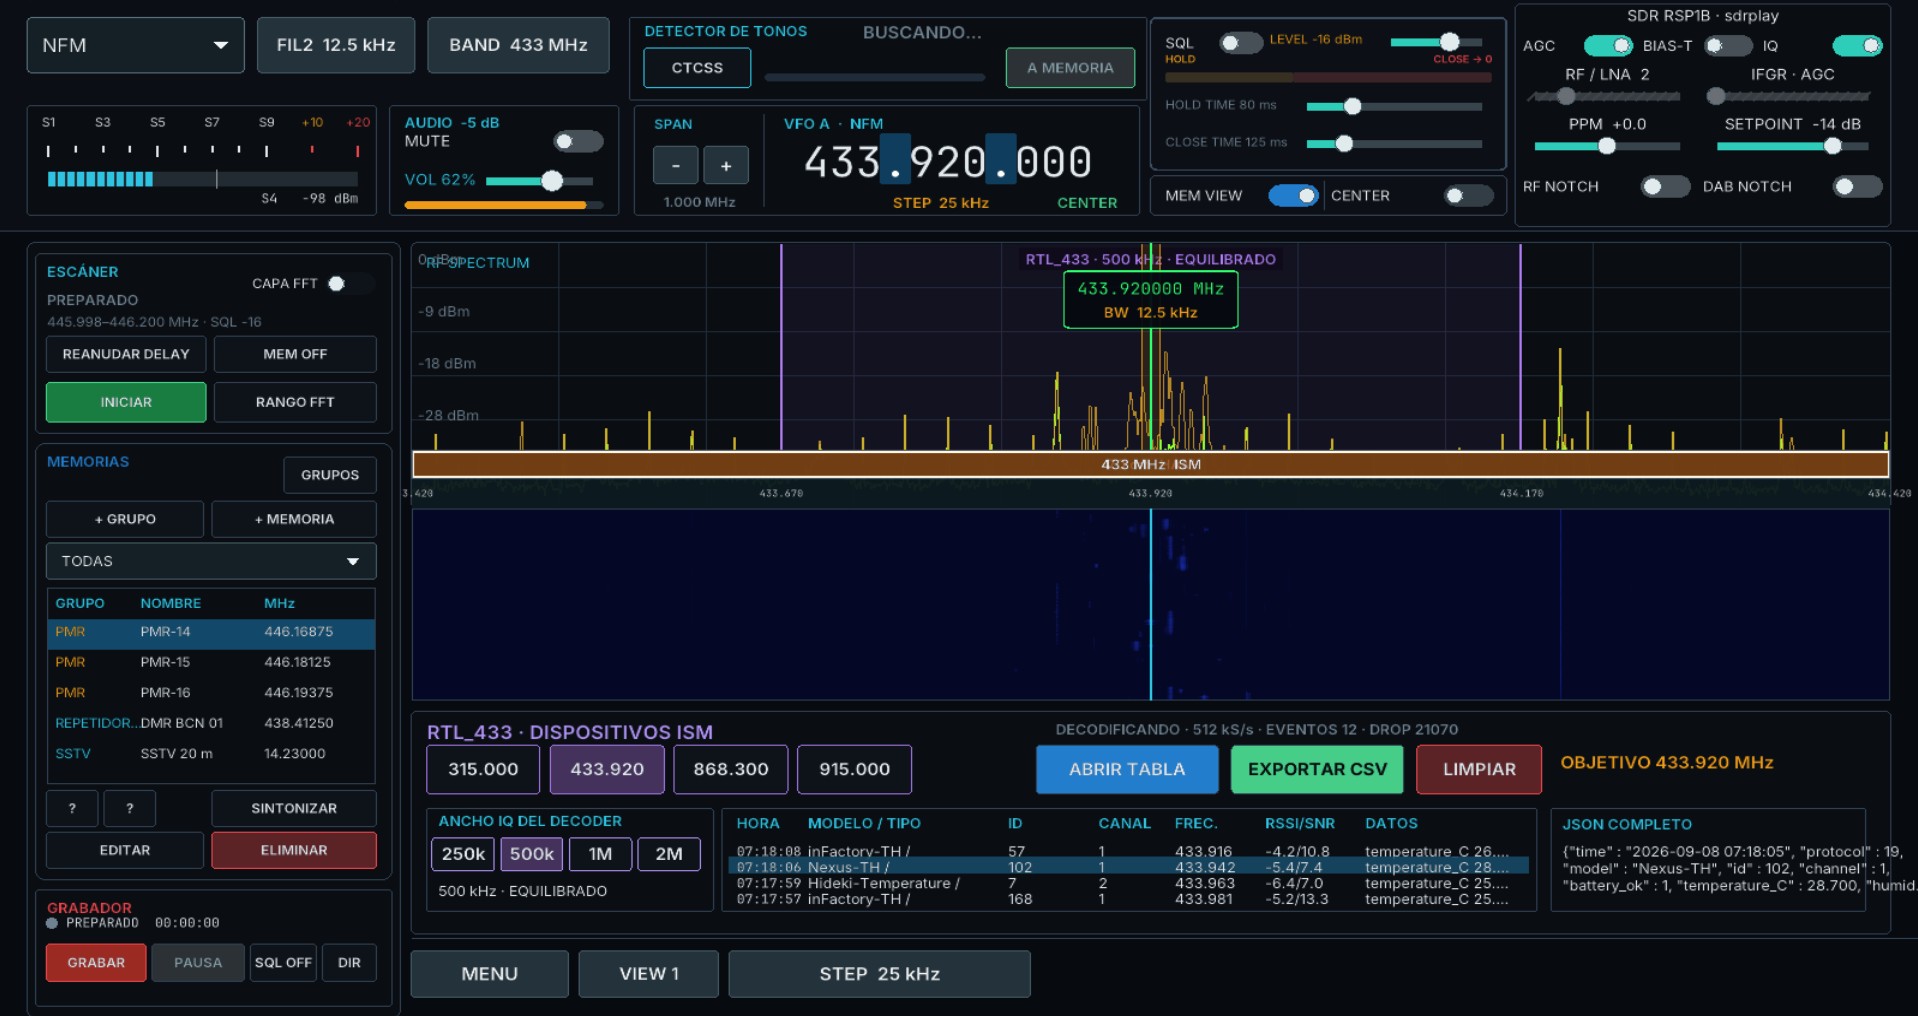Viewport: 1918px width, 1016px height.
Task: Set decoder IQ width to 500k
Action: coord(531,854)
